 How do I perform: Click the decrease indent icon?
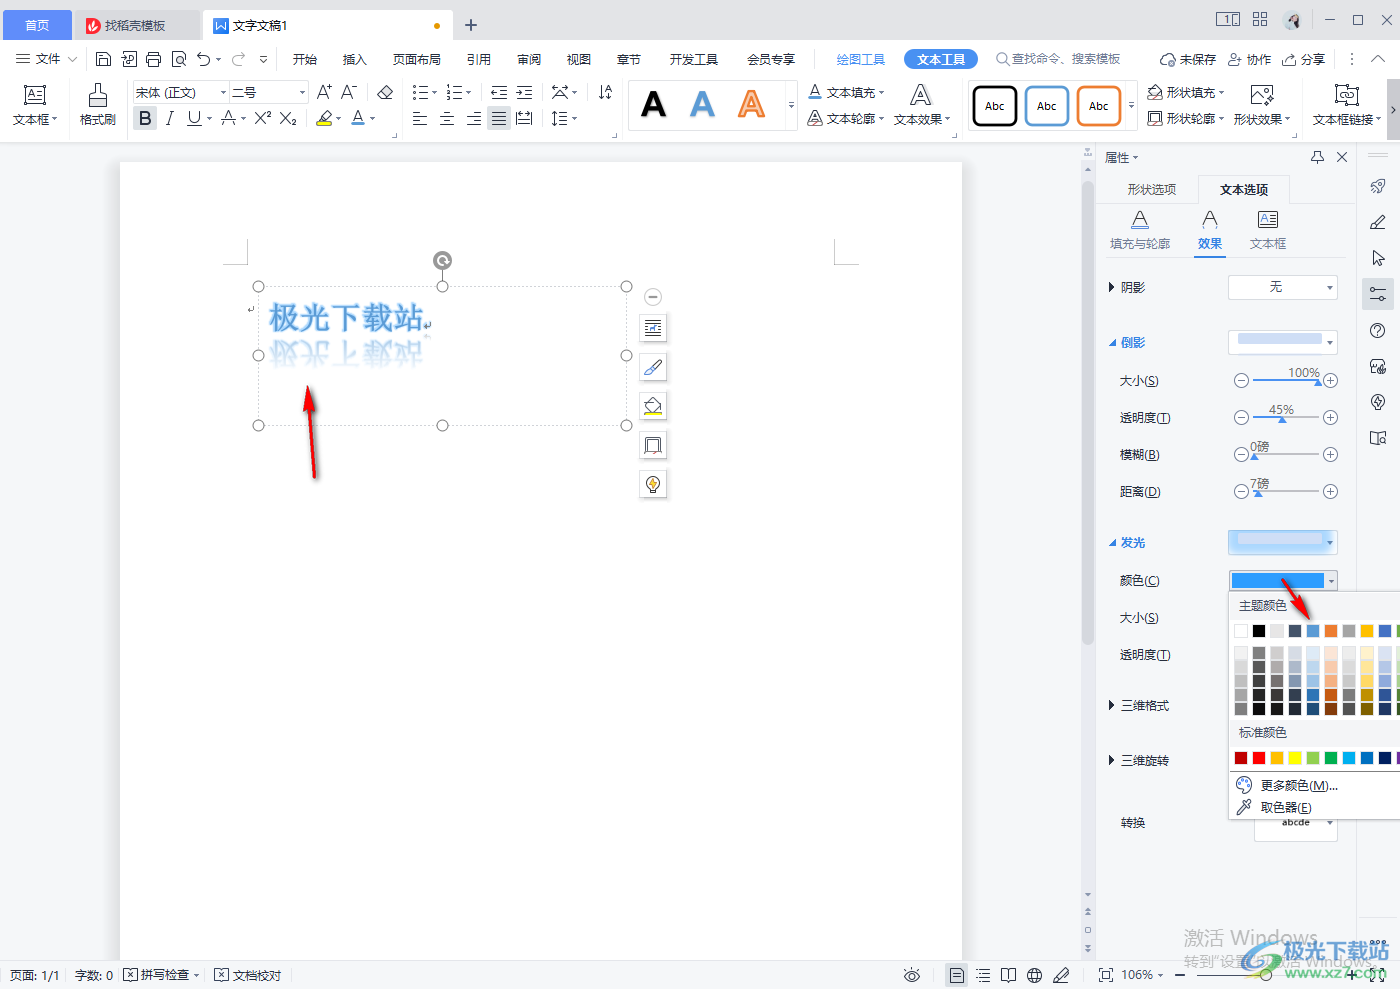499,92
